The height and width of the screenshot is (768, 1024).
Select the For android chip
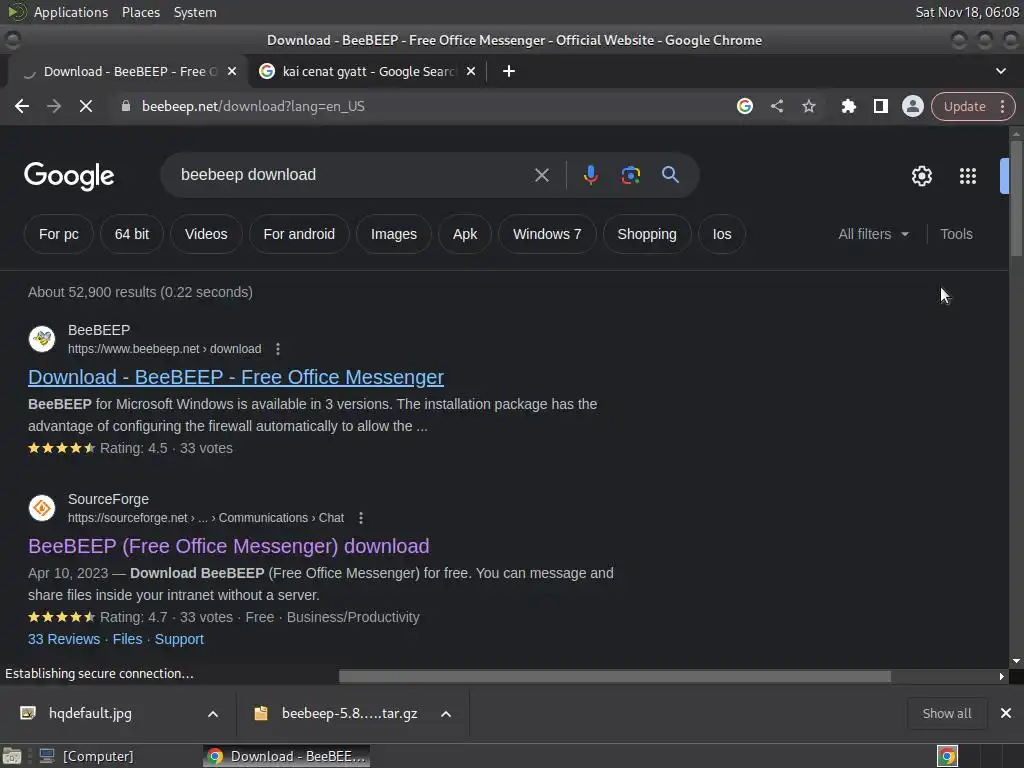[x=299, y=234]
